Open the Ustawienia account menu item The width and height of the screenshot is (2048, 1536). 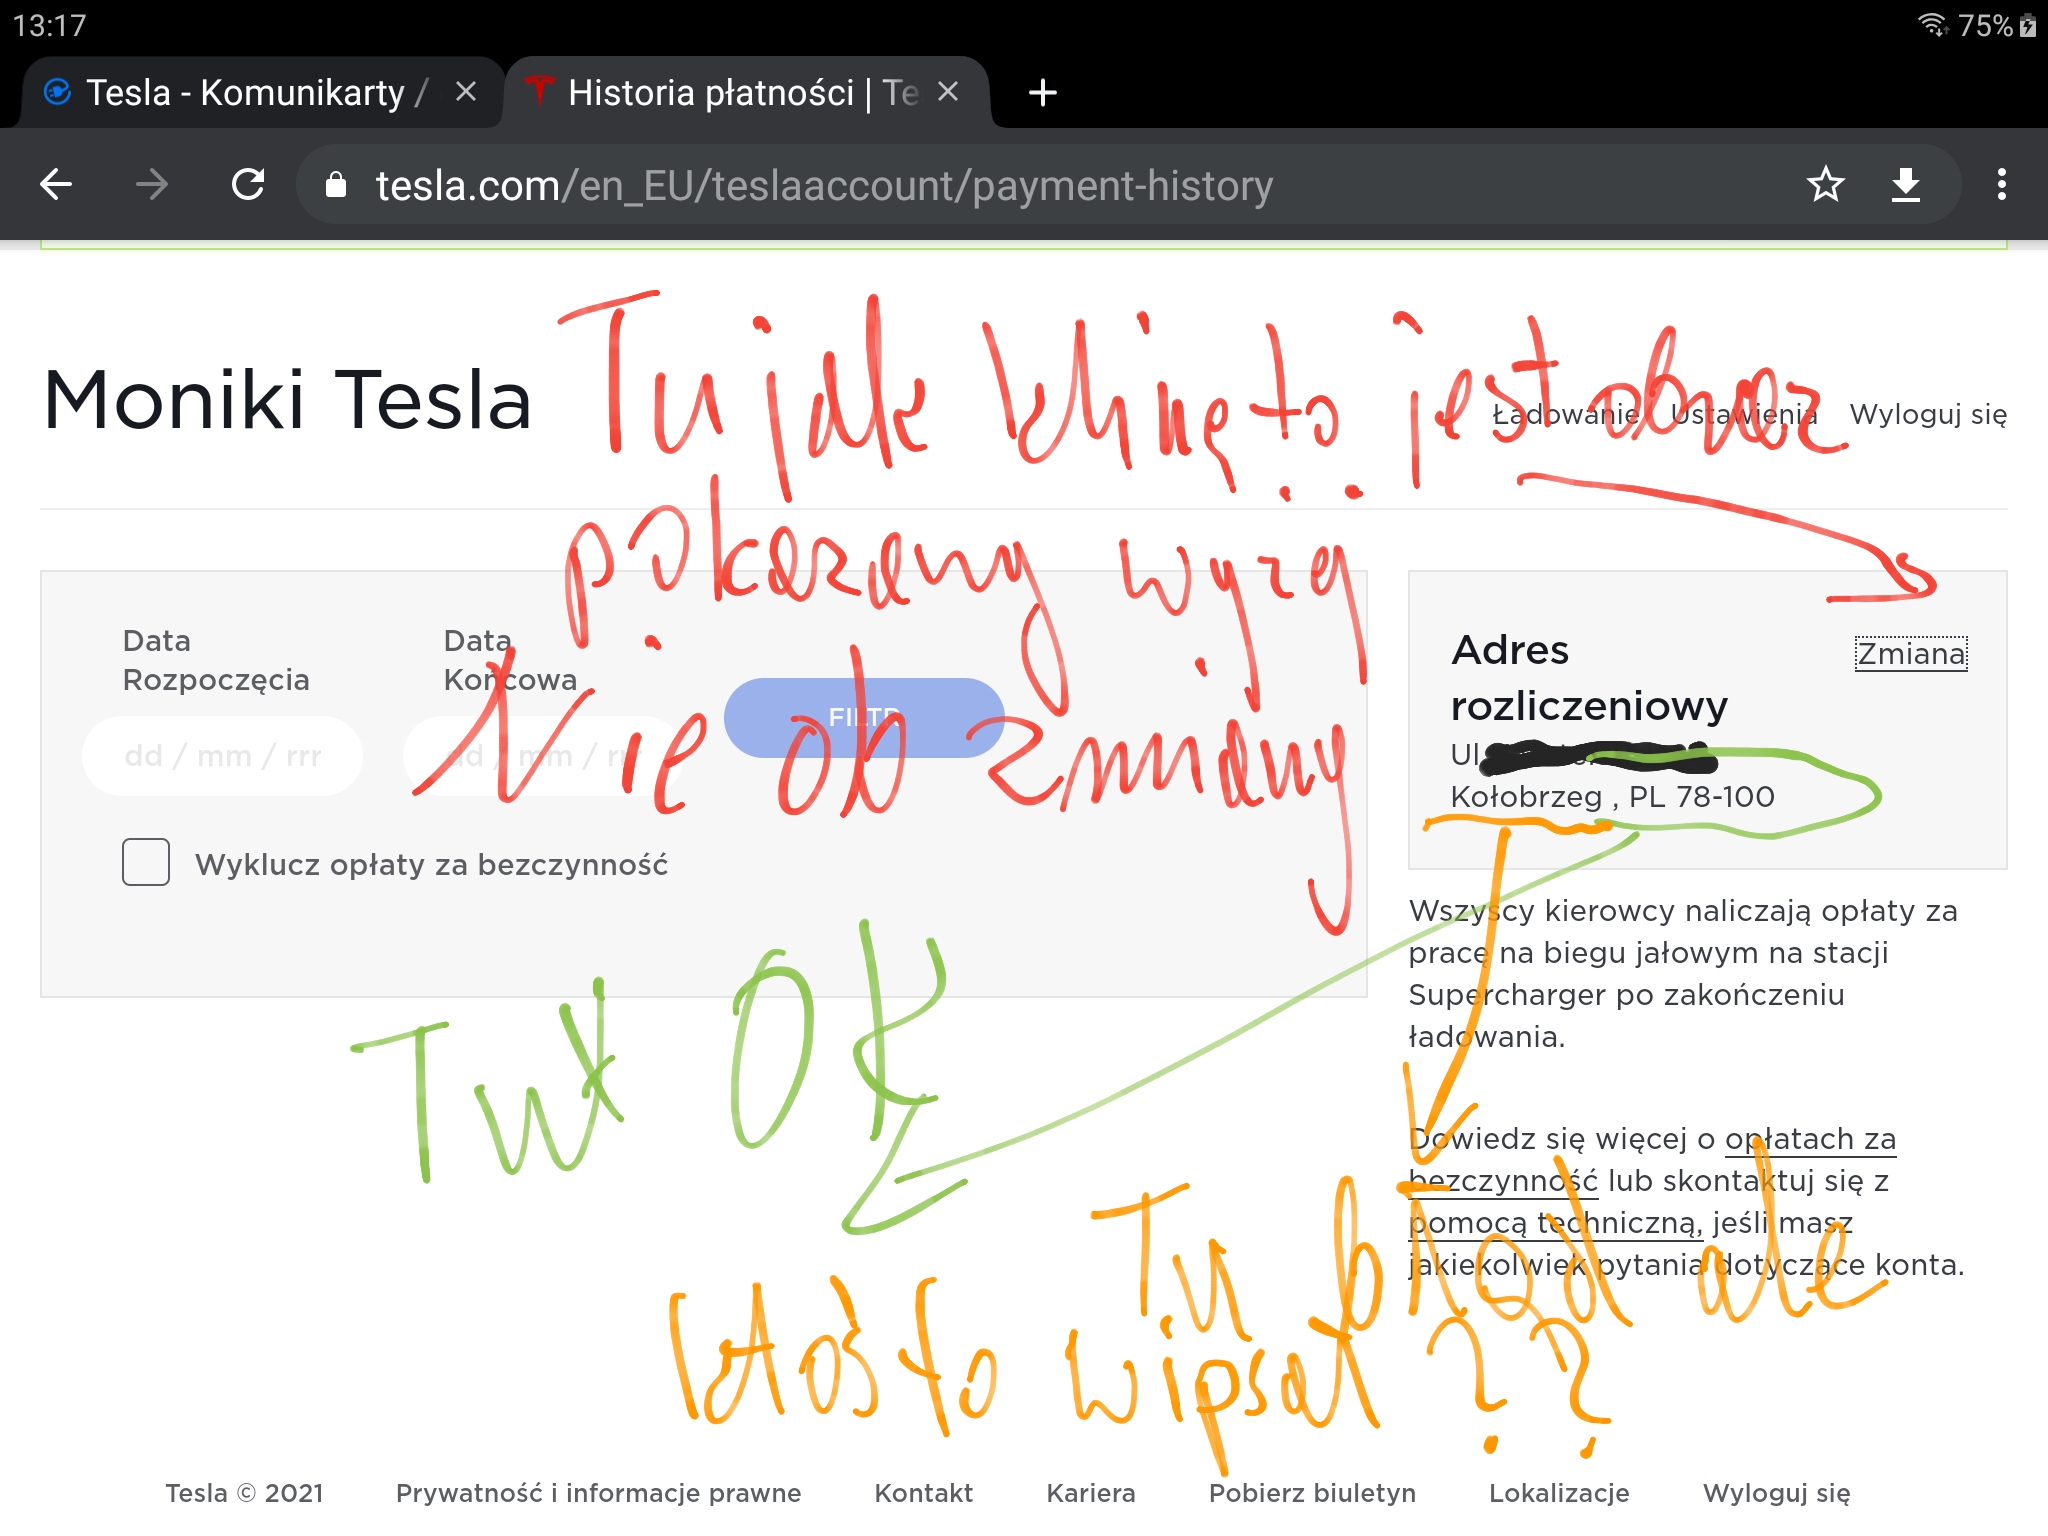[x=1744, y=414]
